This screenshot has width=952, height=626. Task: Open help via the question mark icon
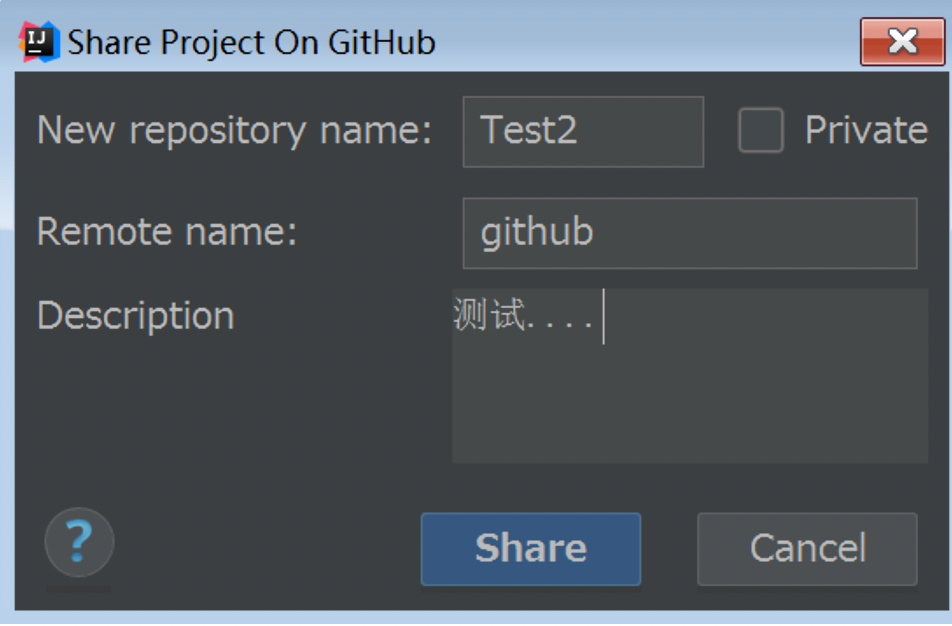(x=79, y=542)
